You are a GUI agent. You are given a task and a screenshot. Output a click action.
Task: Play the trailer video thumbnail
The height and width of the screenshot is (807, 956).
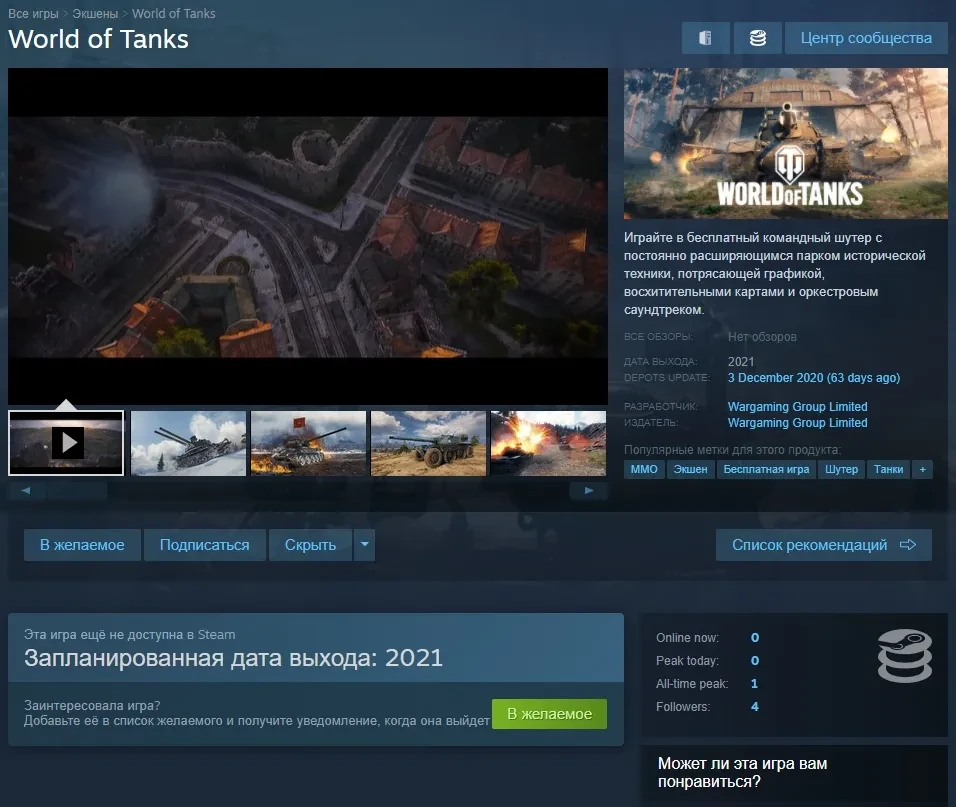click(67, 443)
